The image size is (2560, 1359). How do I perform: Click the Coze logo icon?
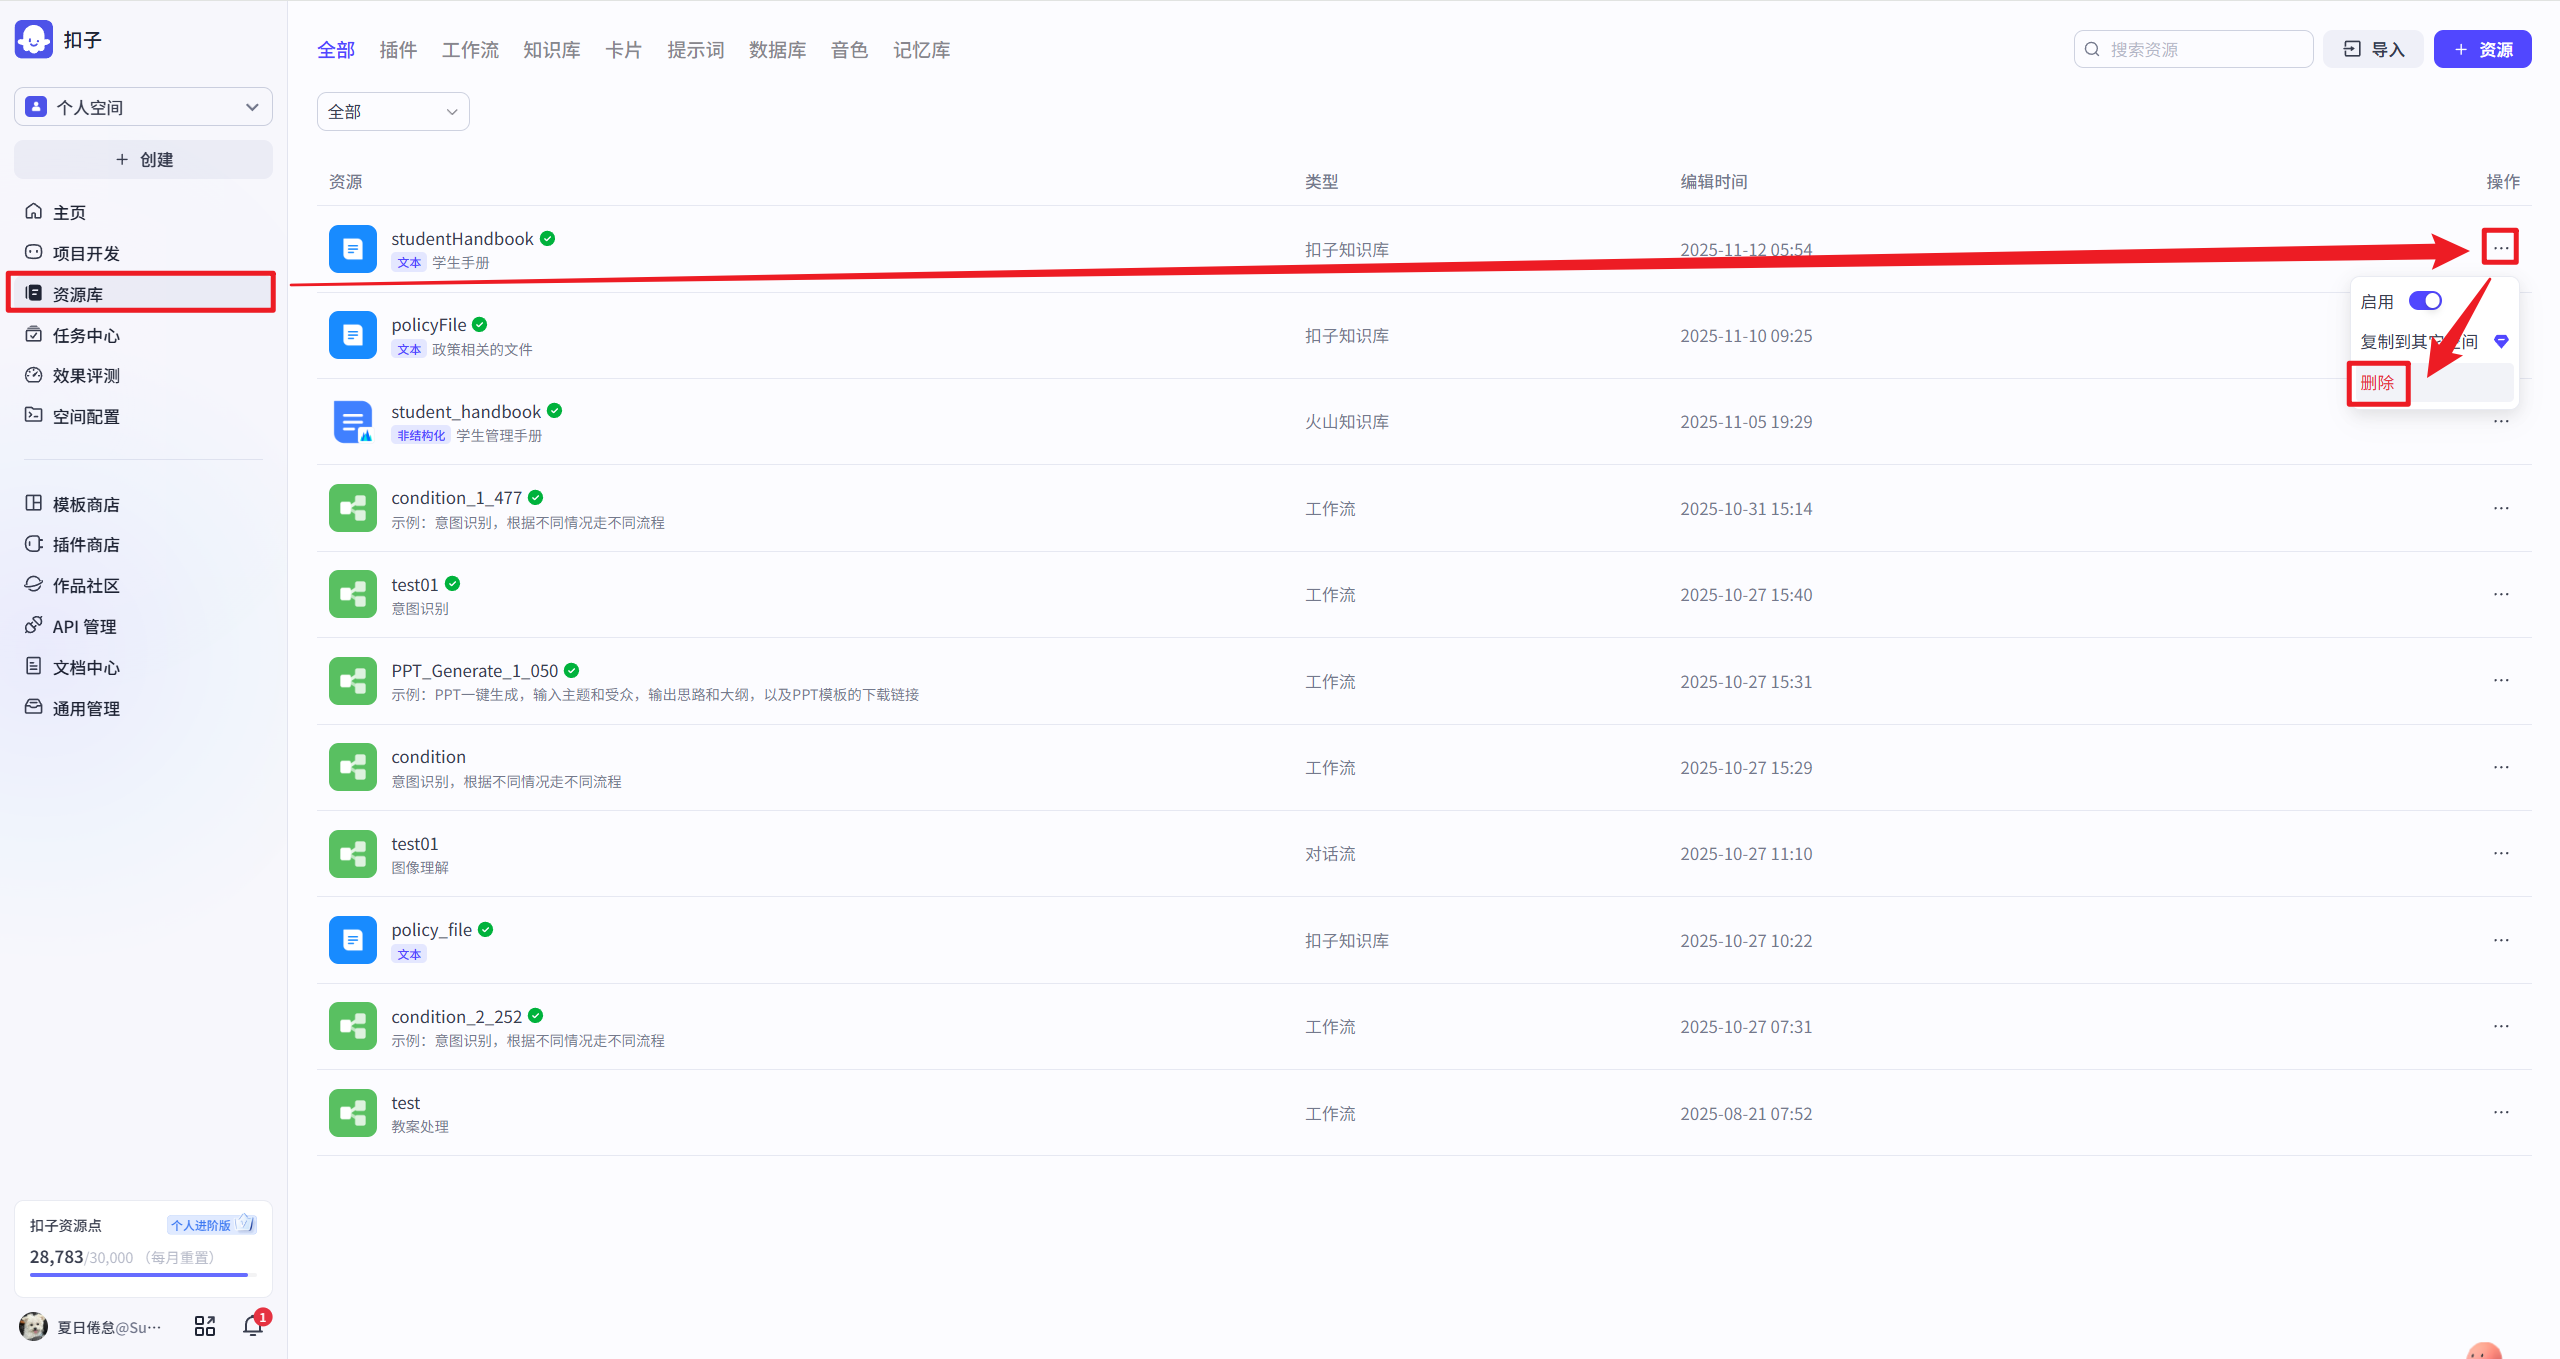[x=34, y=40]
